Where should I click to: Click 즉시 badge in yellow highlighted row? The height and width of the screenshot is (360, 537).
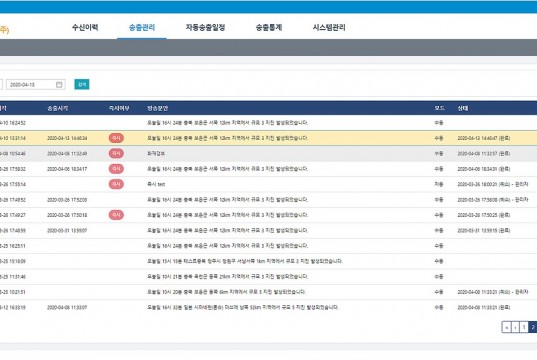pyautogui.click(x=116, y=138)
